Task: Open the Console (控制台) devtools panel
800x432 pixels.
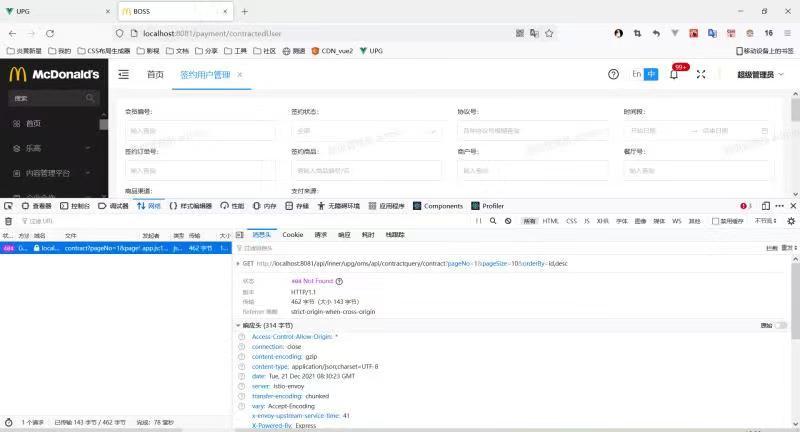Action: 75,206
